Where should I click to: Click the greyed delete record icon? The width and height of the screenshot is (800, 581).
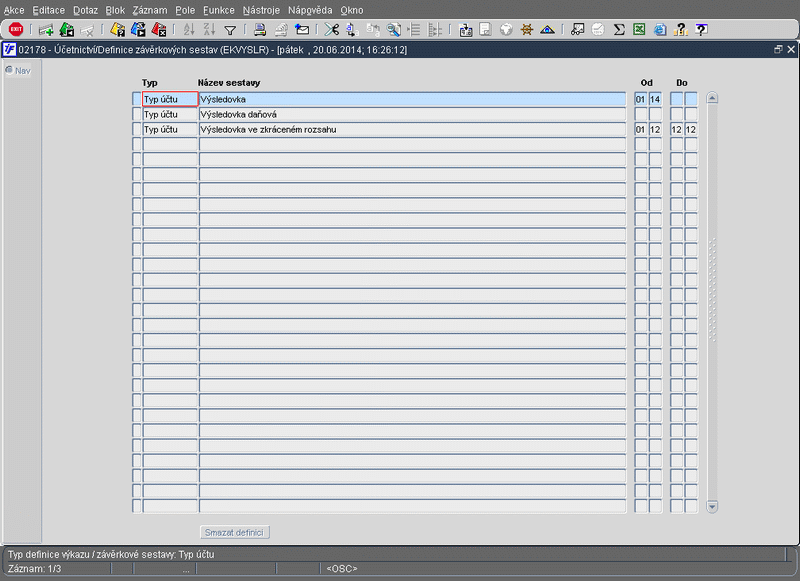pyautogui.click(x=87, y=30)
